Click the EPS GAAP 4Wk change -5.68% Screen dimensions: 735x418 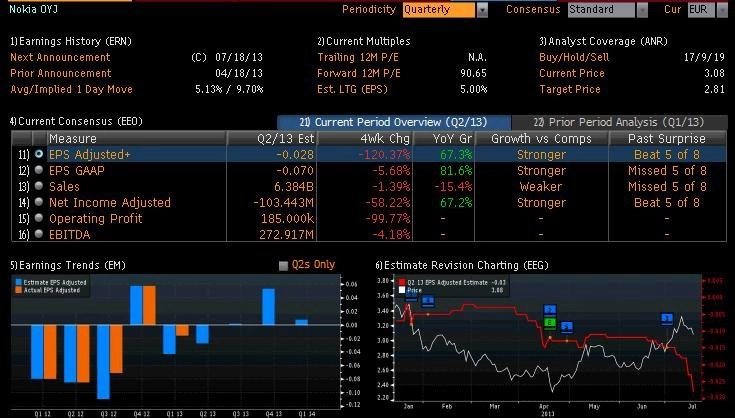[391, 171]
